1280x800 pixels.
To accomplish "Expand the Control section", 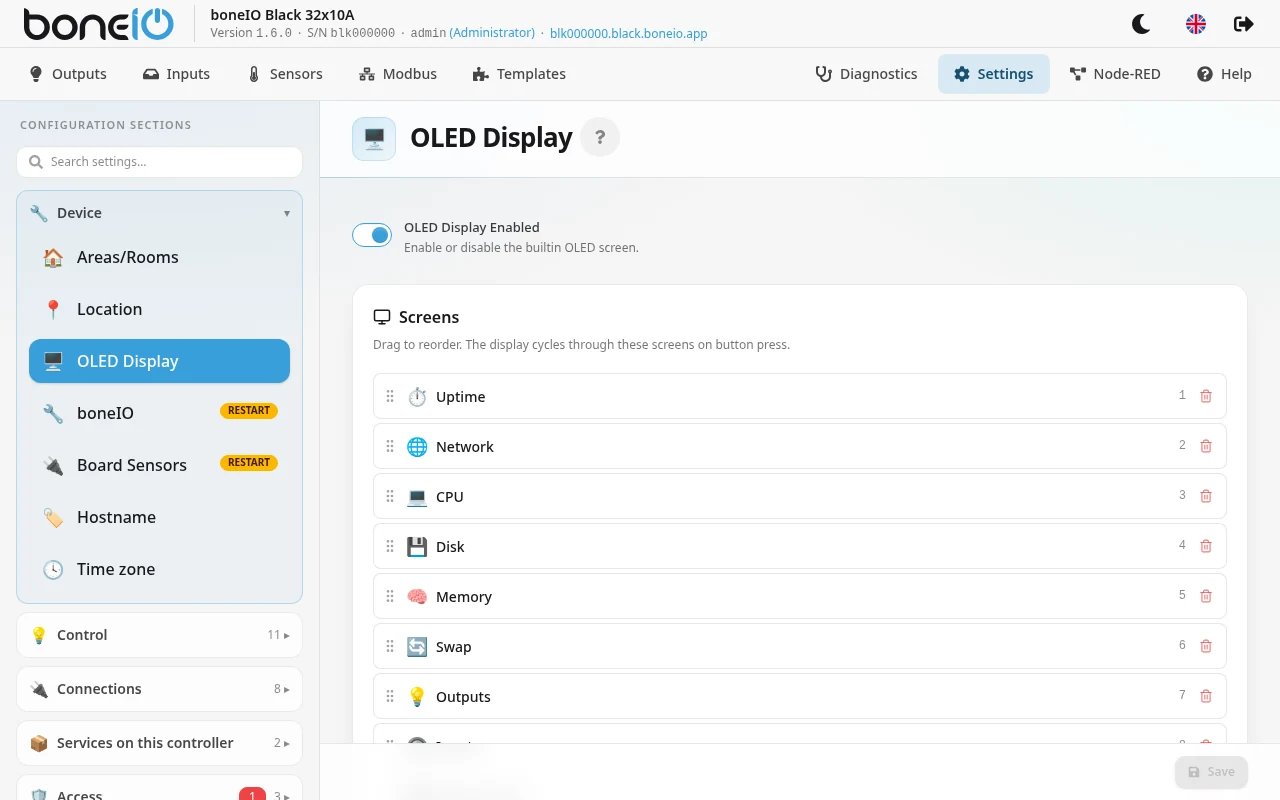I will pyautogui.click(x=159, y=635).
